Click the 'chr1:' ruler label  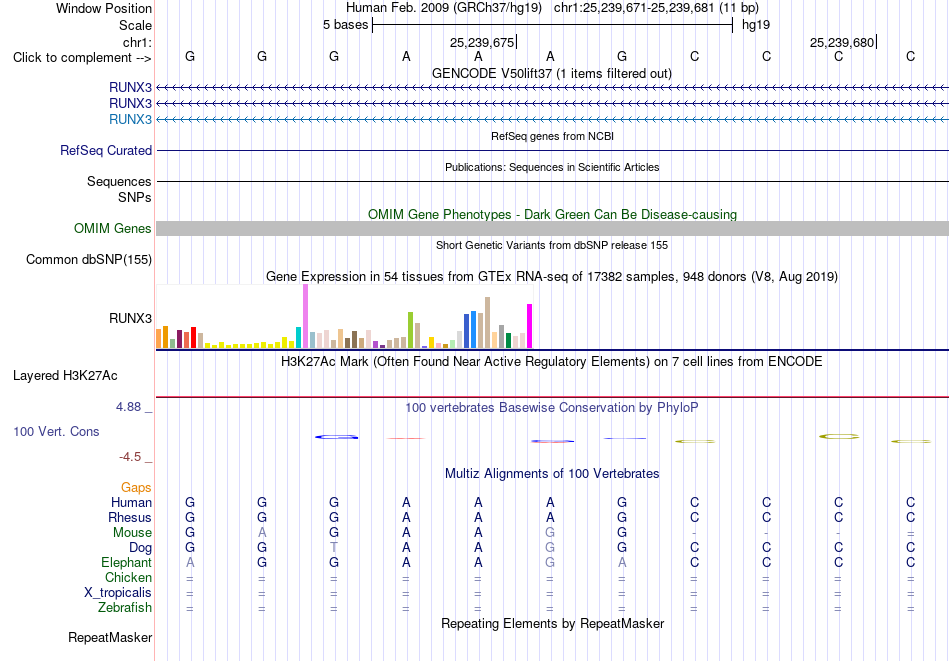(138, 42)
